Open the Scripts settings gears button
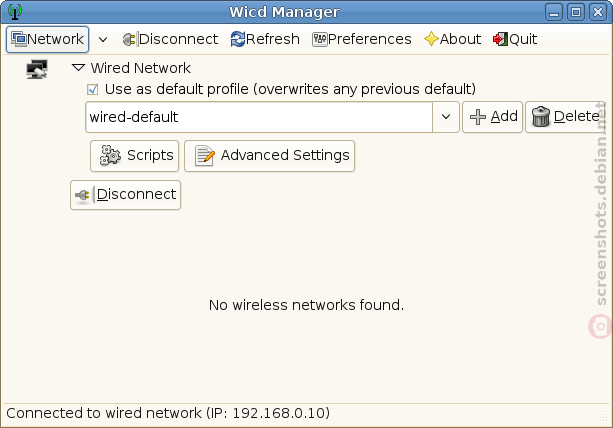This screenshot has height=428, width=613. (x=134, y=156)
